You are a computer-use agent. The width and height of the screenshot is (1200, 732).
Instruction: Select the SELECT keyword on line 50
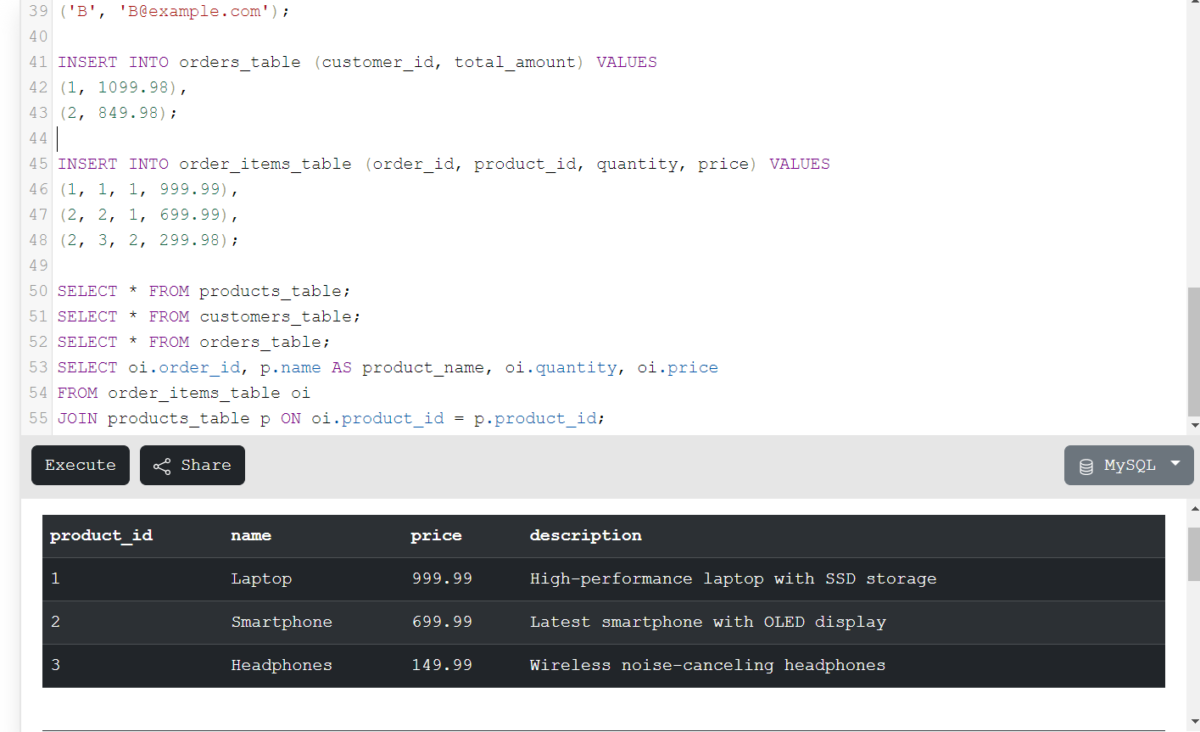pos(87,290)
